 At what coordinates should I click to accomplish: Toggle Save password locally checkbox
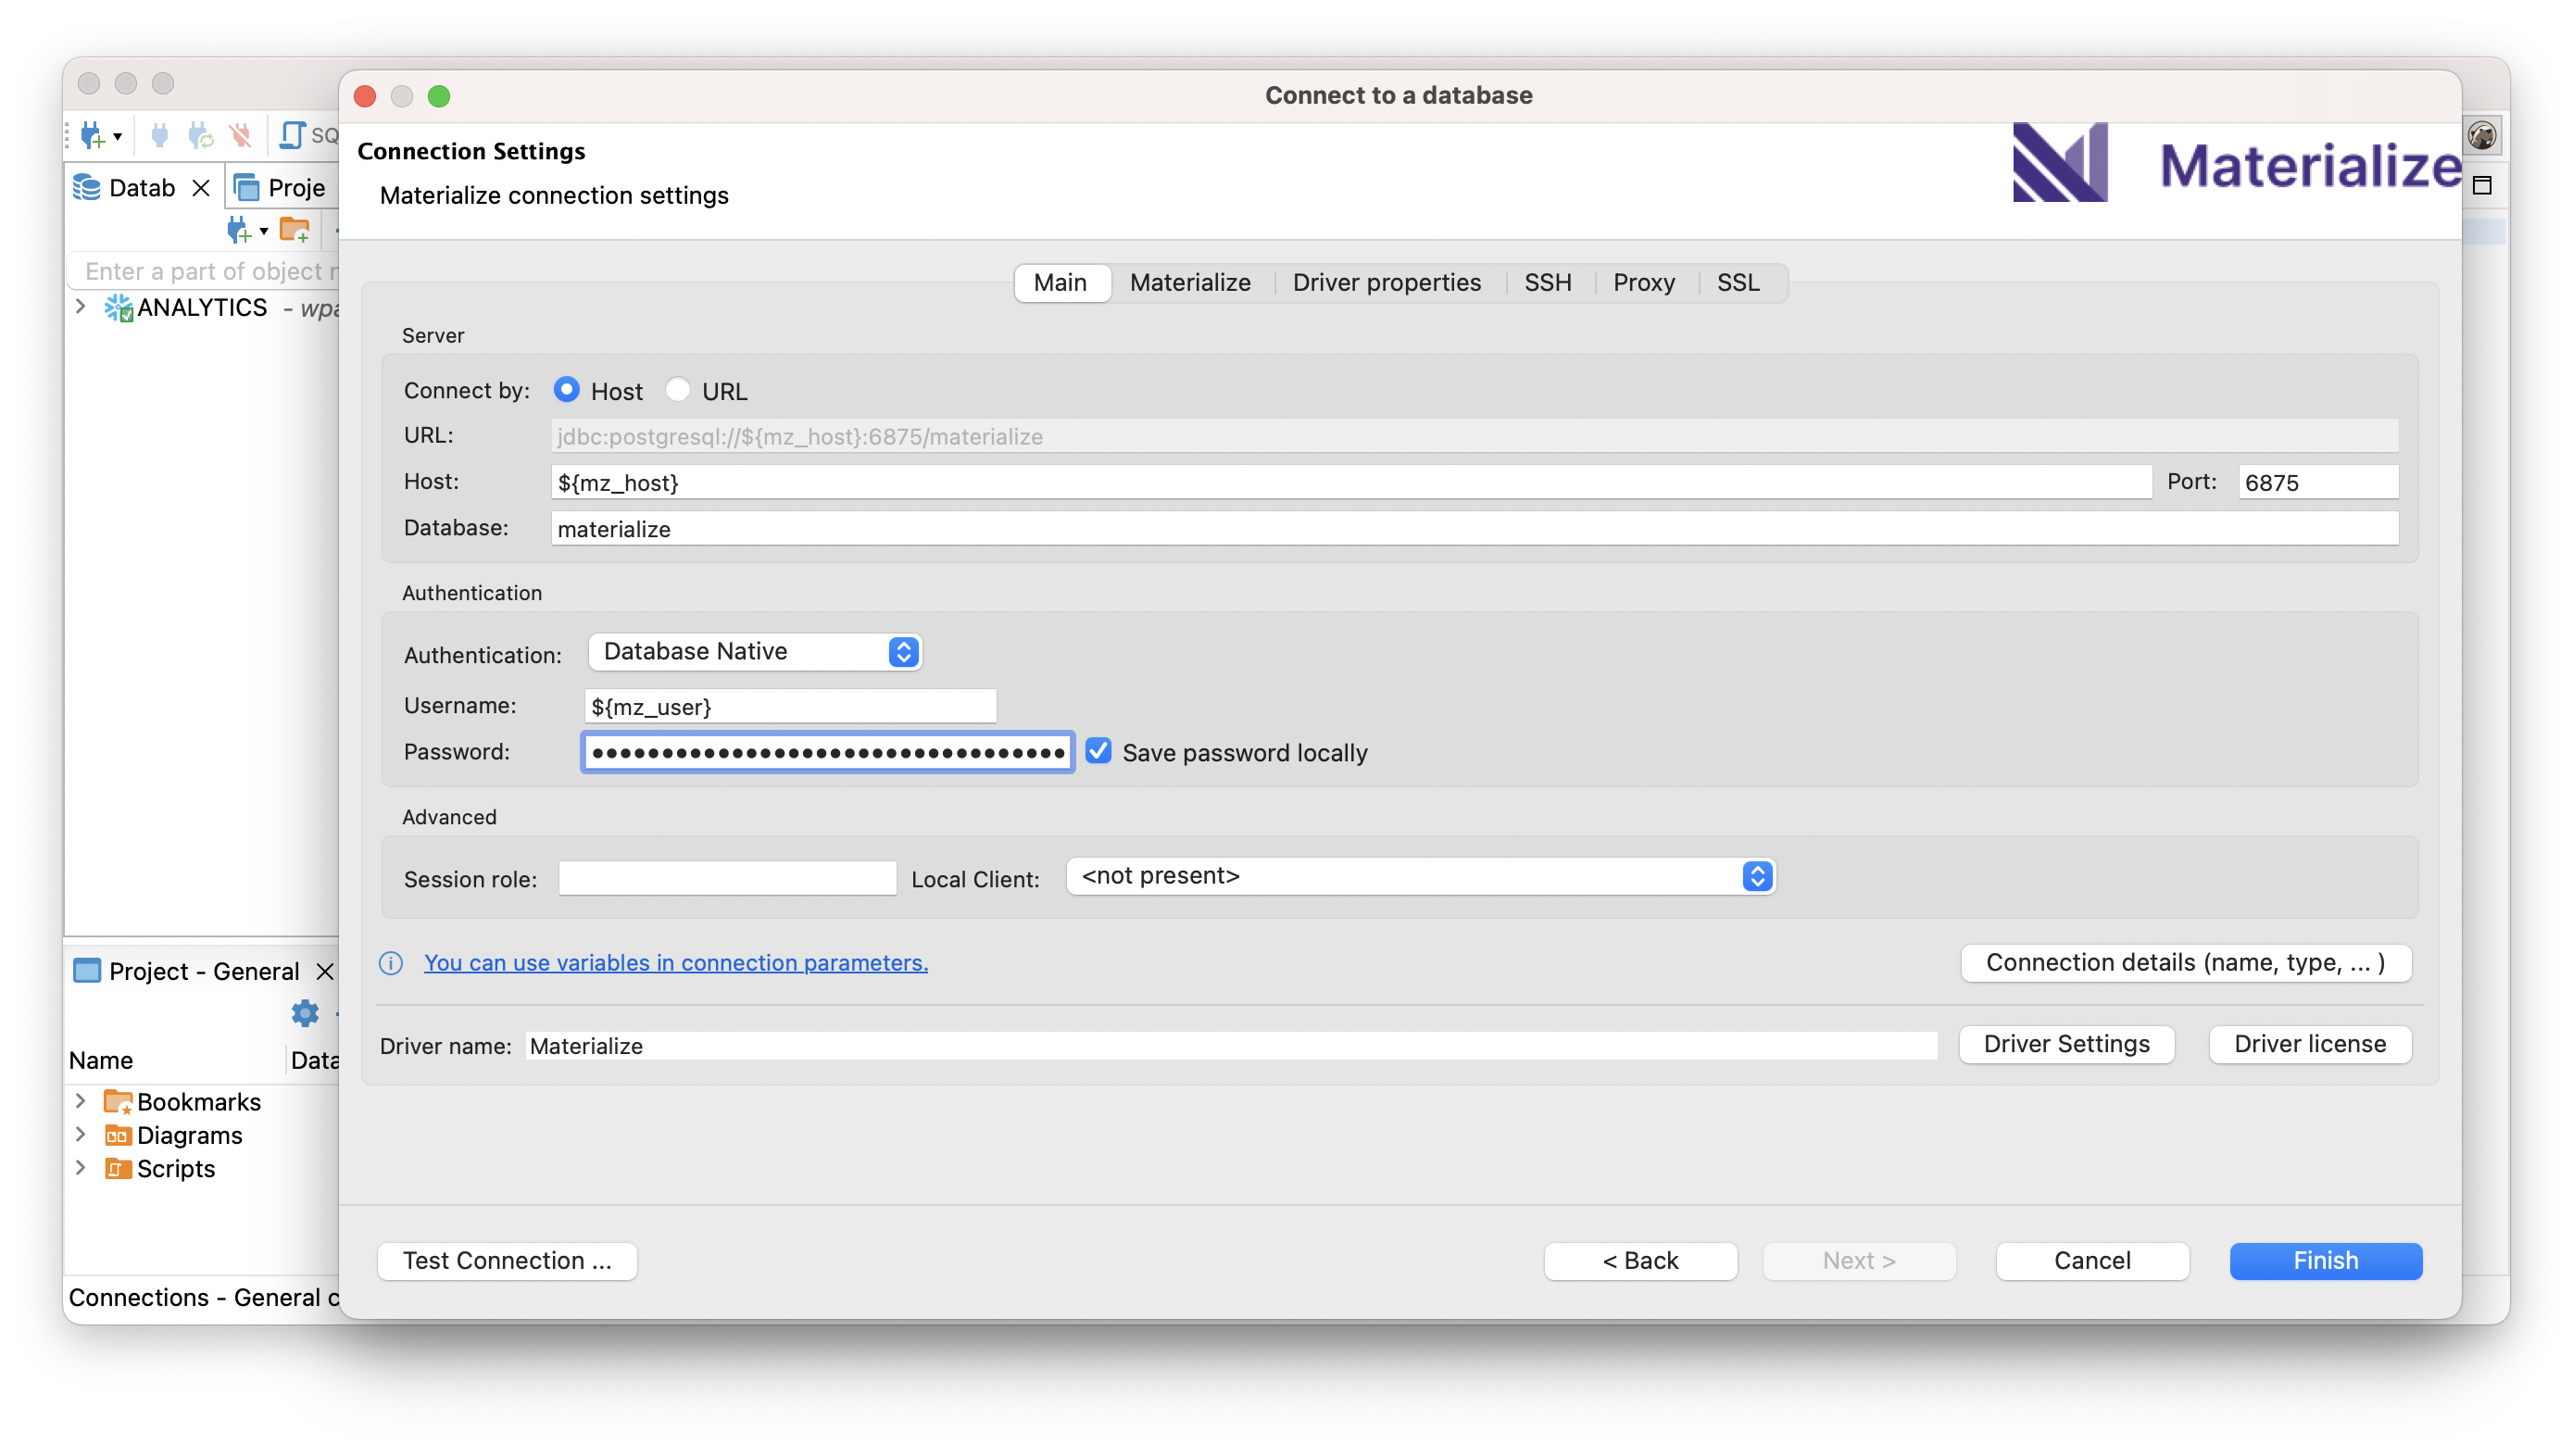(1098, 751)
